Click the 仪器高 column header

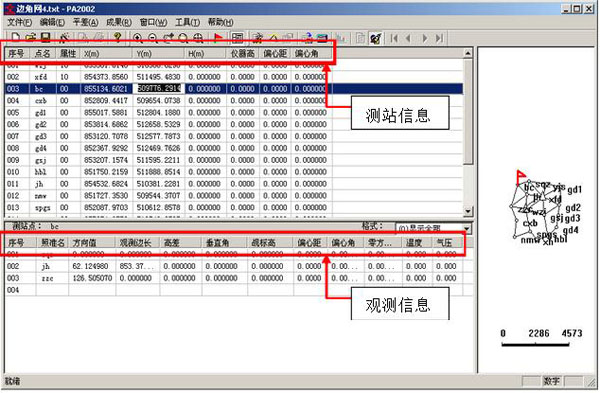(243, 54)
